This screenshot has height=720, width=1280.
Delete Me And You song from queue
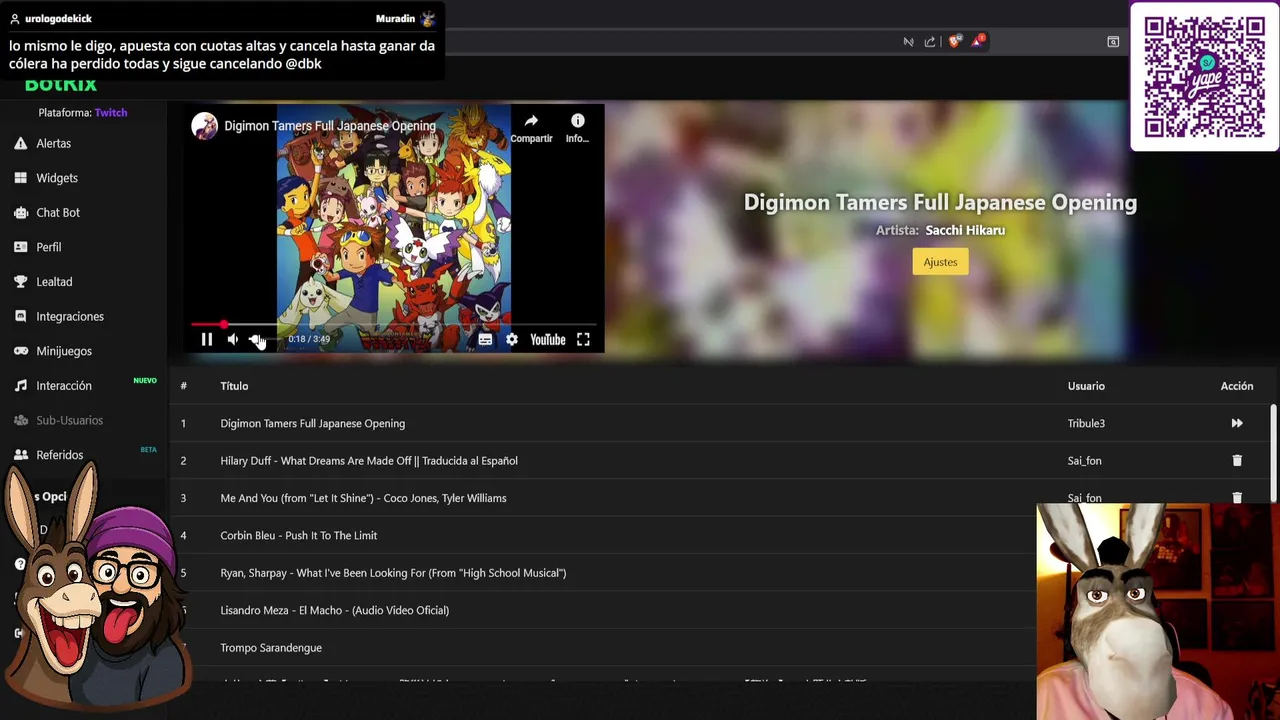(x=1237, y=497)
